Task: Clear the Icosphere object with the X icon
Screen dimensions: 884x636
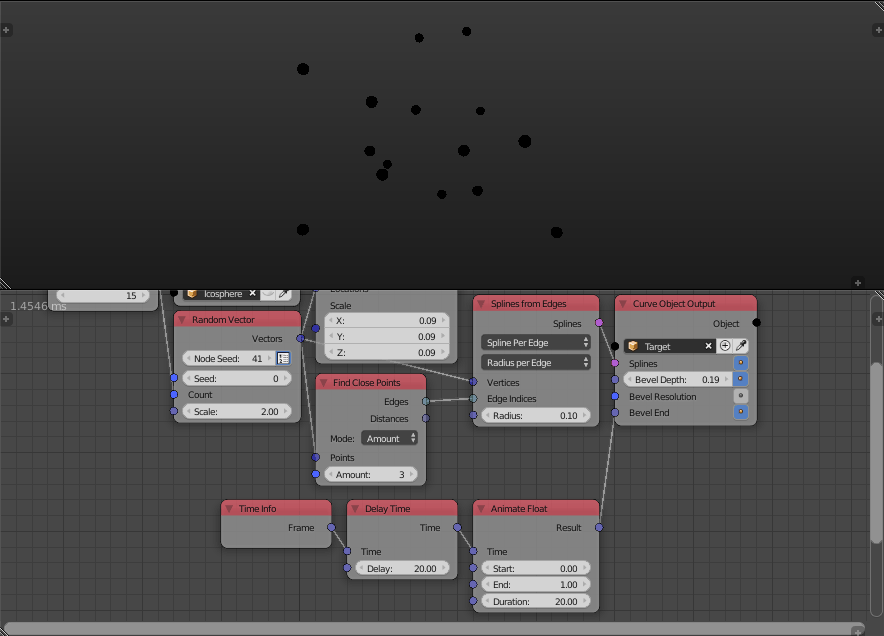Action: 253,293
